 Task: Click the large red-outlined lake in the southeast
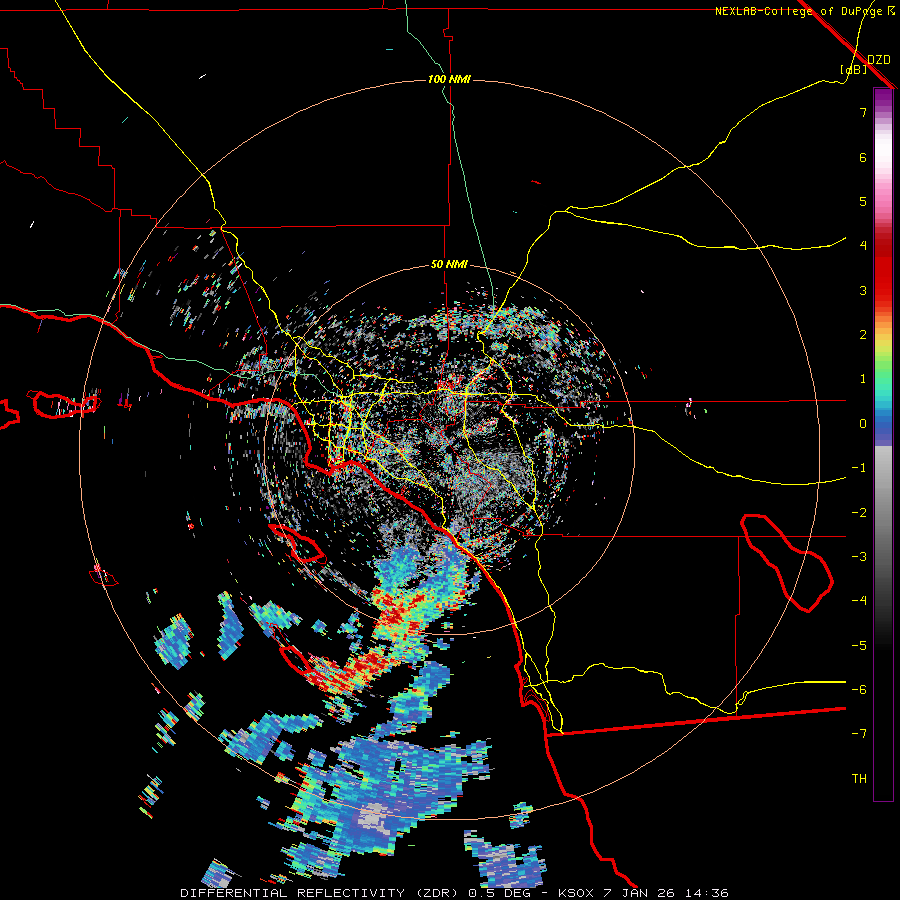pyautogui.click(x=786, y=563)
